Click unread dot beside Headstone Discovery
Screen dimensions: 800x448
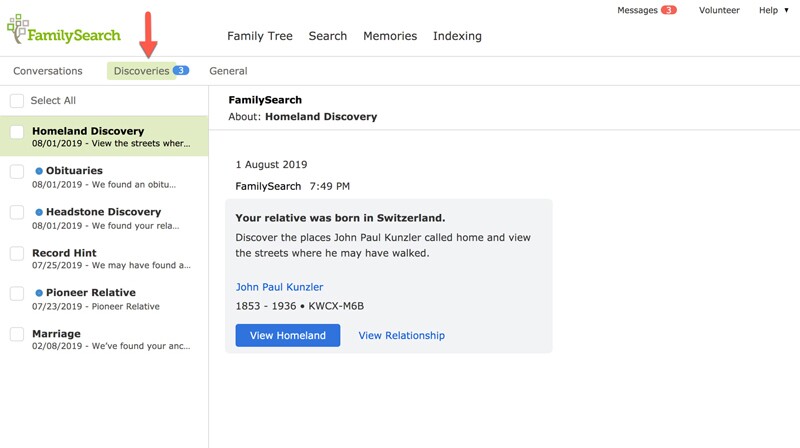(39, 212)
